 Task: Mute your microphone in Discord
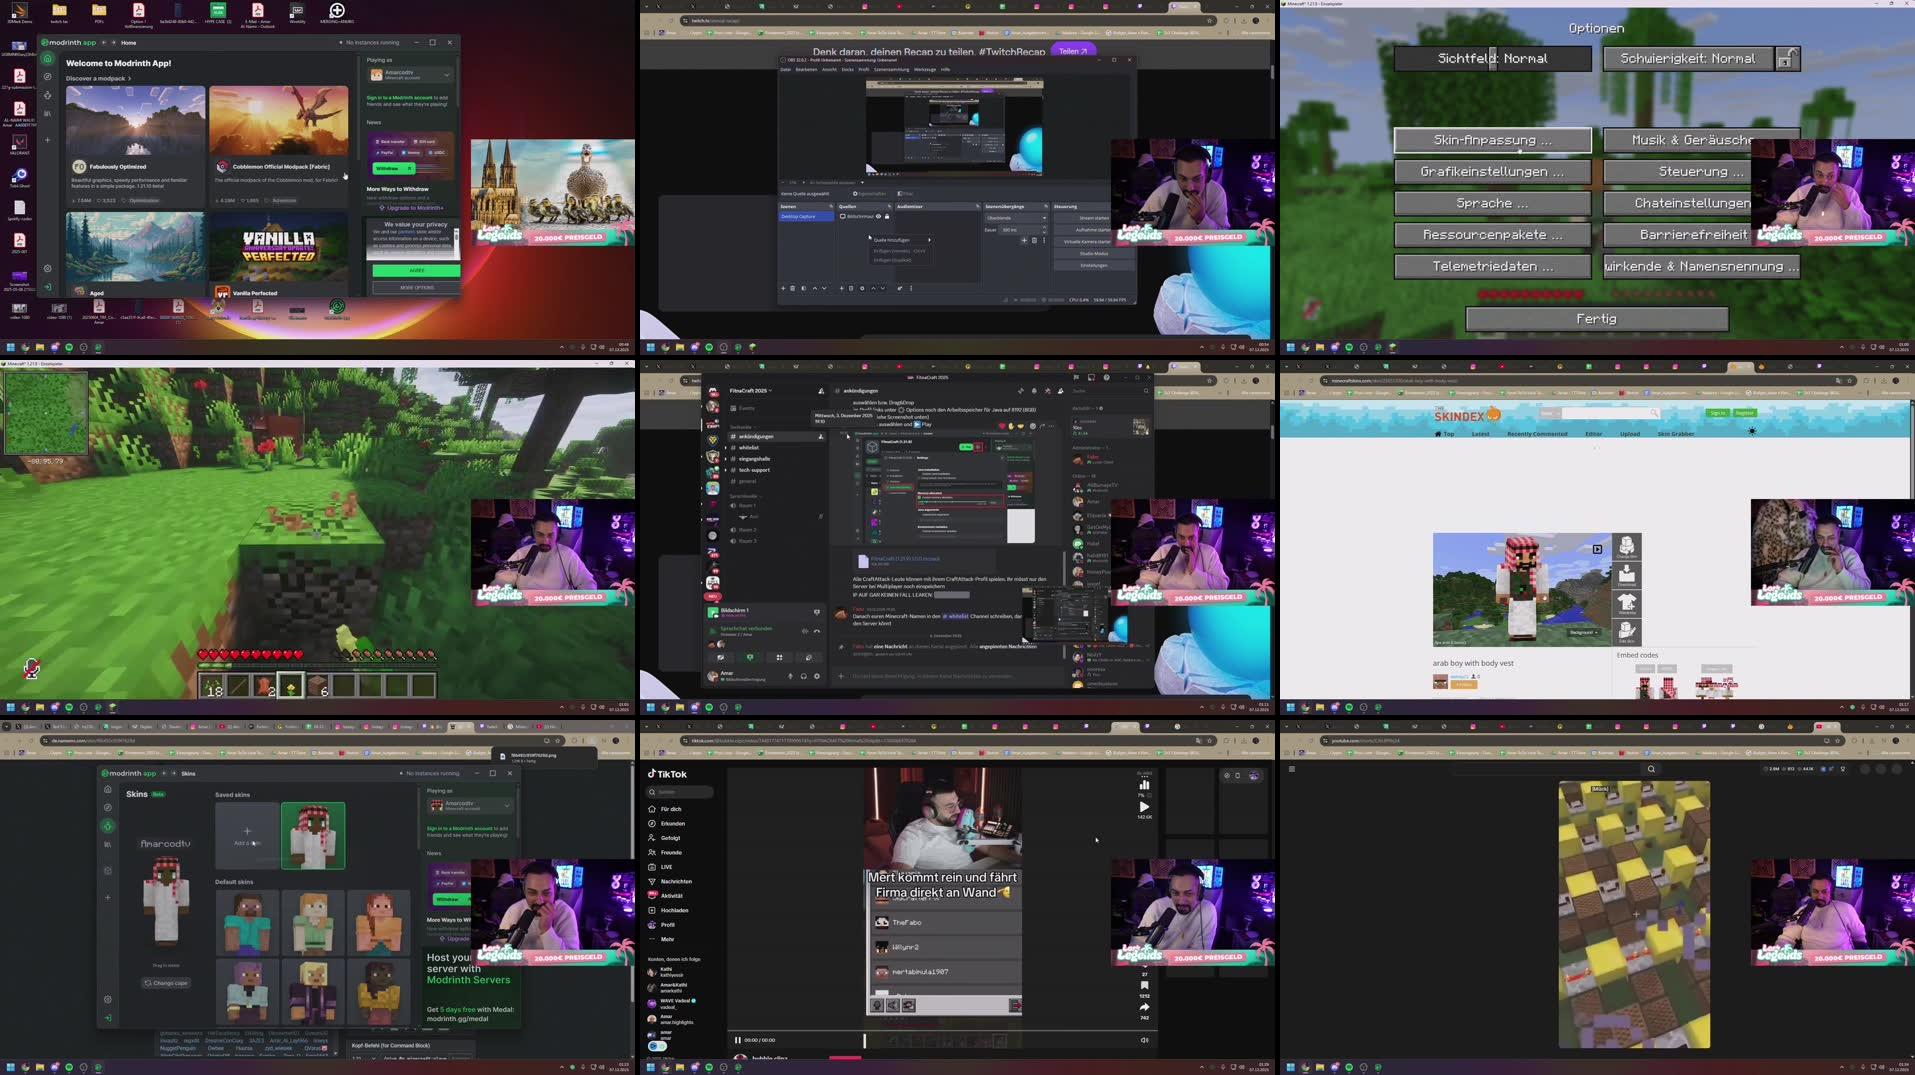[791, 675]
